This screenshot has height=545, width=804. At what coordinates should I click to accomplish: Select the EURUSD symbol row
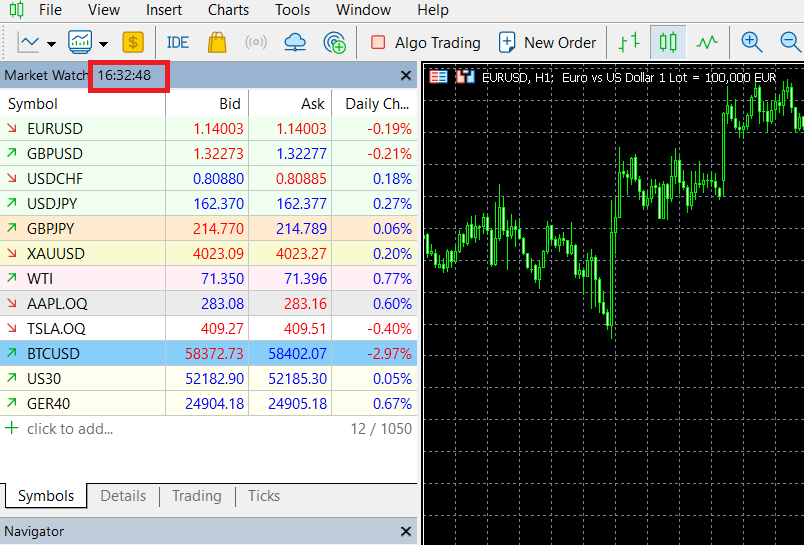[208, 129]
